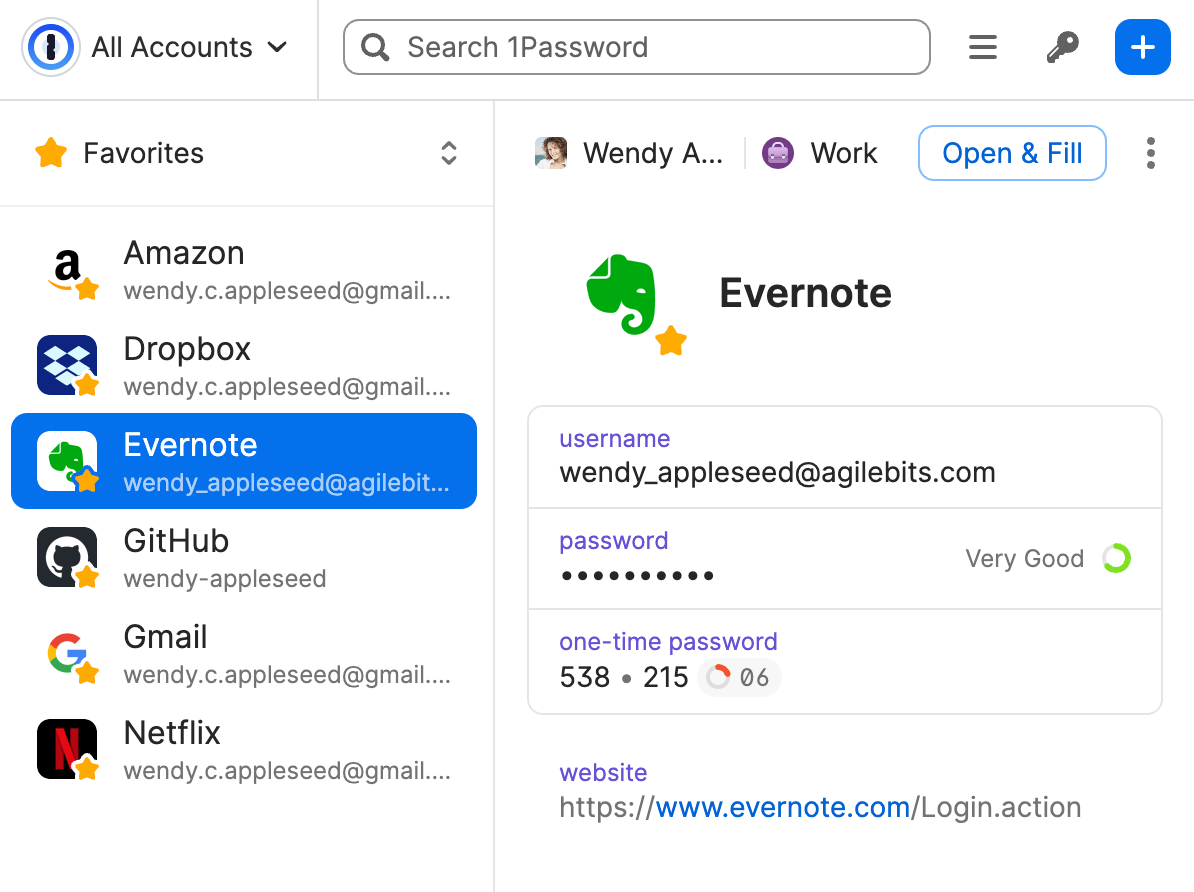
Task: Click Wendy's account avatar
Action: tap(551, 152)
